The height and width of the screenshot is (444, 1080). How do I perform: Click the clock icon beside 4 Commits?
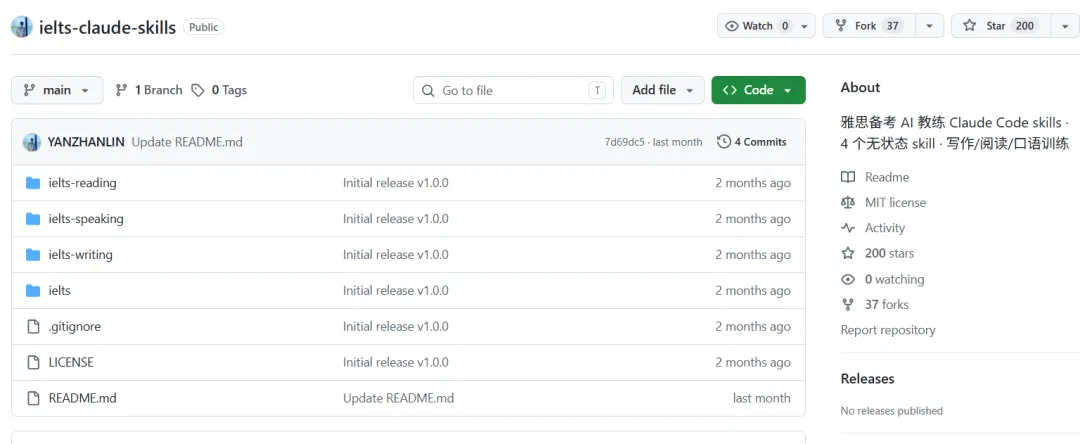coord(724,142)
